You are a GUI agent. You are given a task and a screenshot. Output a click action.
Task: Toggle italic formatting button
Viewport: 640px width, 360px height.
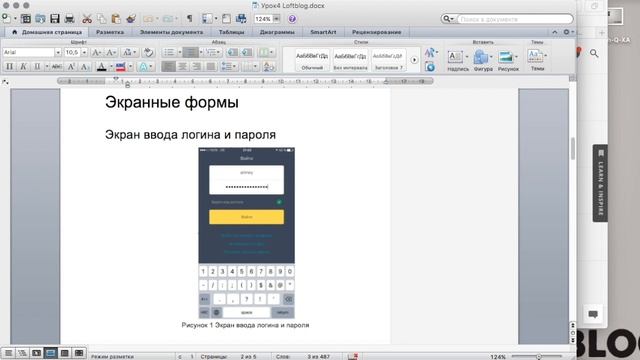(x=23, y=67)
